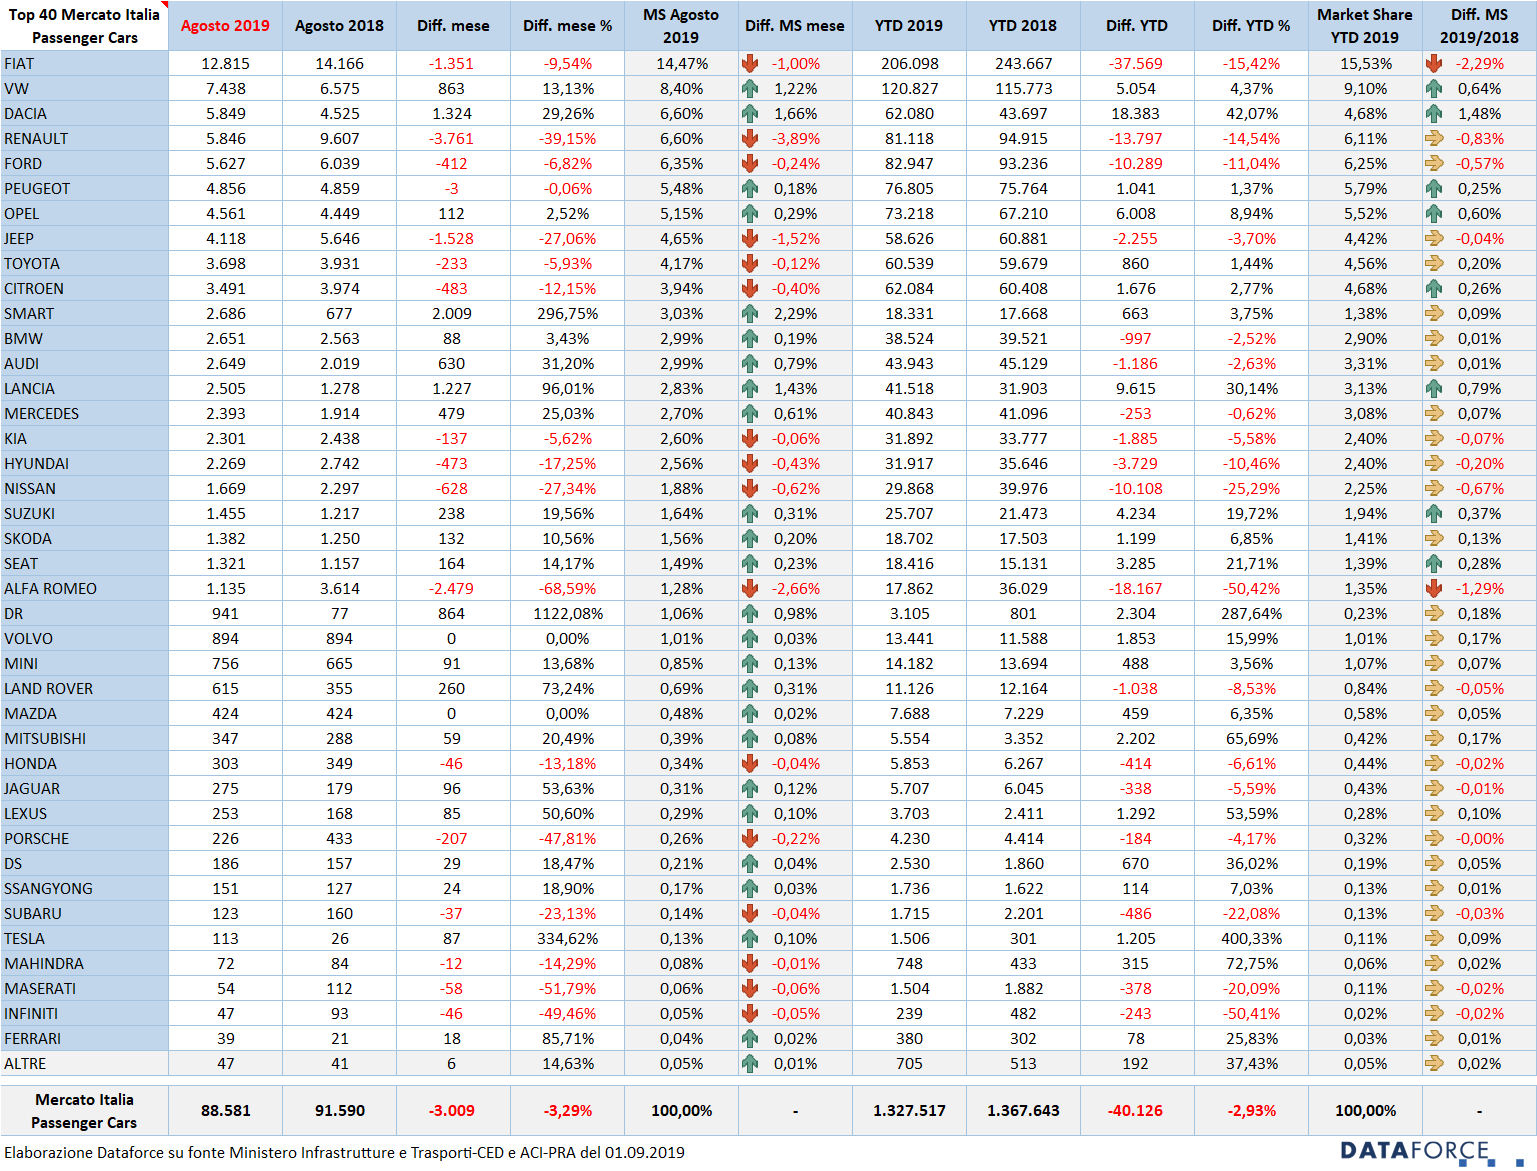Click the red down arrow in ALFA ROMEO's Diff. MS mese cell
The image size is (1537, 1171).
click(750, 588)
